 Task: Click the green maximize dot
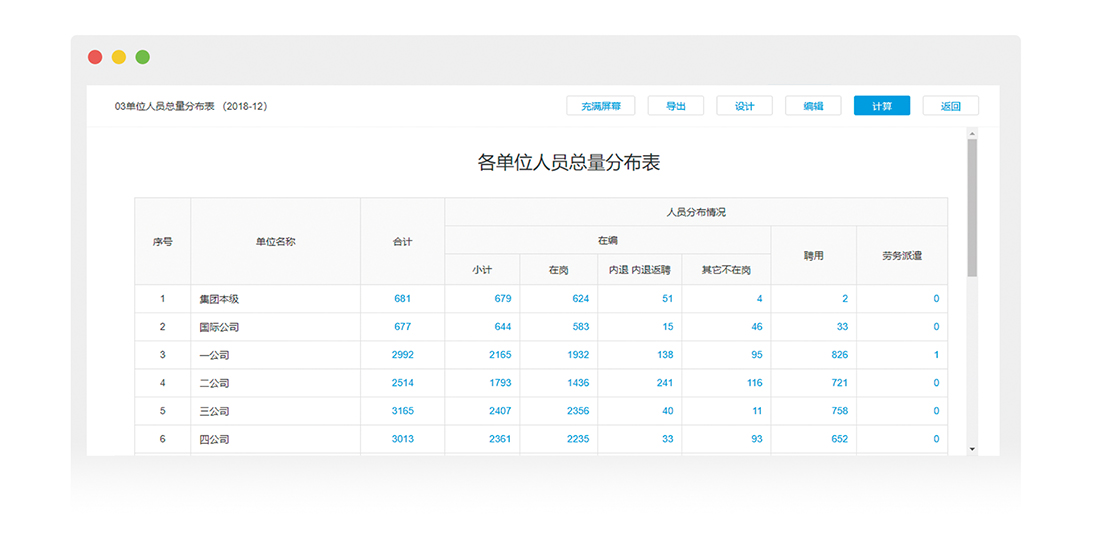click(142, 57)
